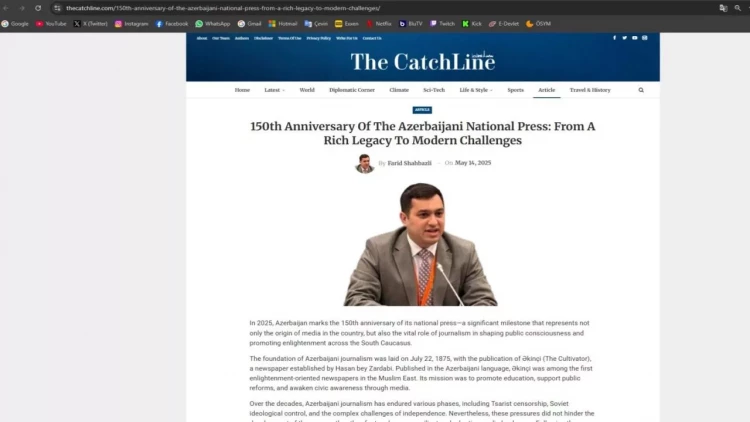This screenshot has height=422, width=750.
Task: Open The CatchLine Facebook page icon
Action: point(616,38)
